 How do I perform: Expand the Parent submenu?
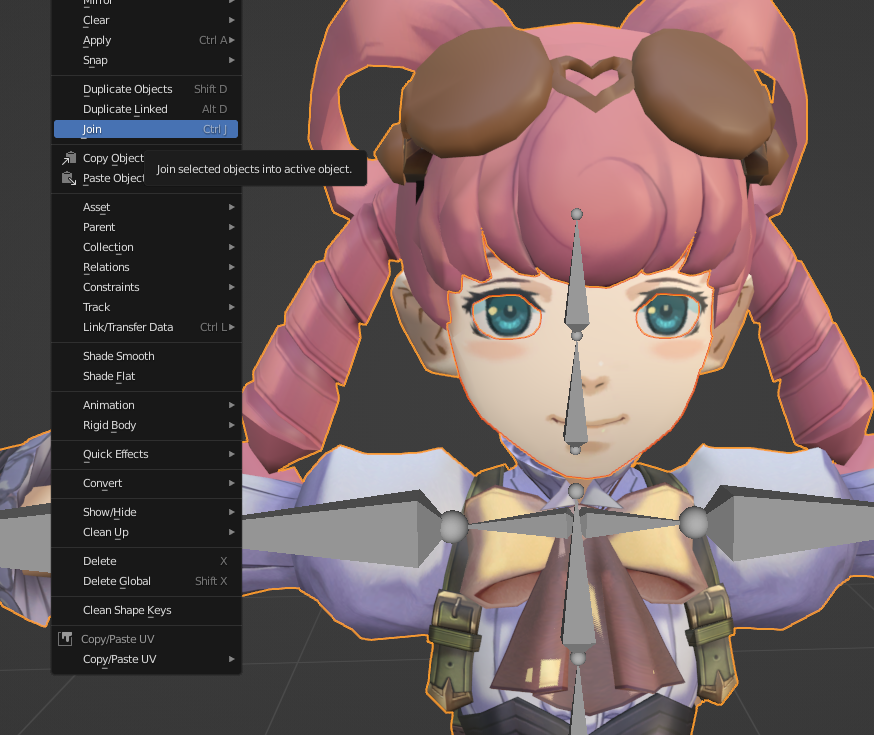(x=146, y=227)
